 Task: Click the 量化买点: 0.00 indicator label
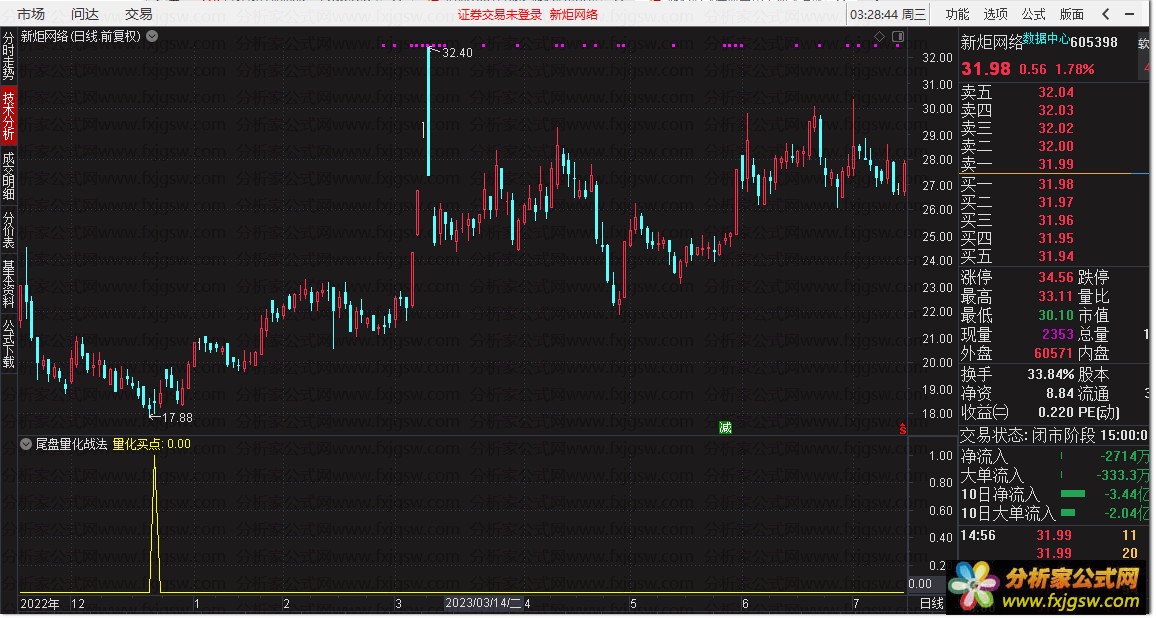point(151,444)
